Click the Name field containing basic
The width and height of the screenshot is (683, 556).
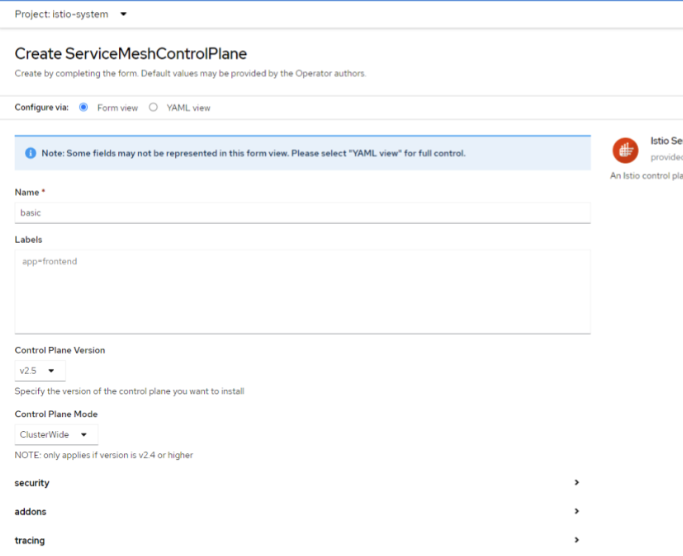302,213
